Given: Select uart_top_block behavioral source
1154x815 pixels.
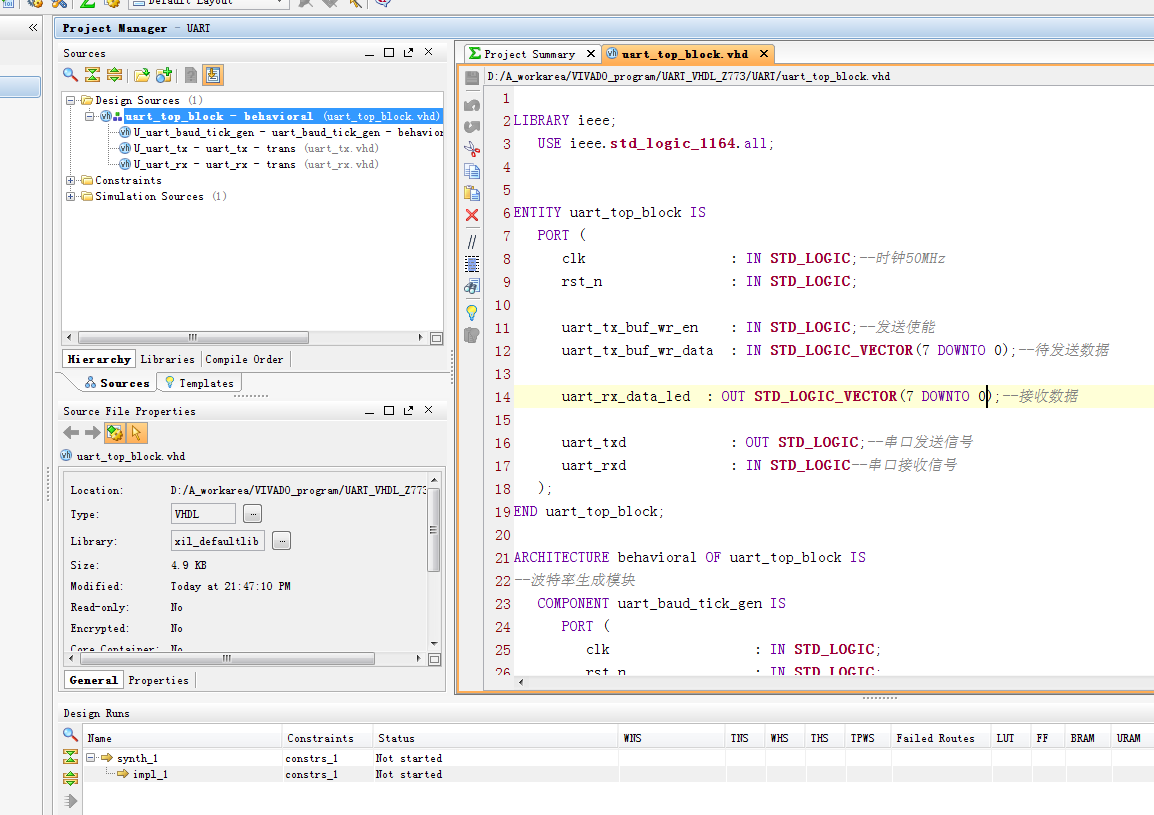Looking at the screenshot, I should click(x=271, y=116).
